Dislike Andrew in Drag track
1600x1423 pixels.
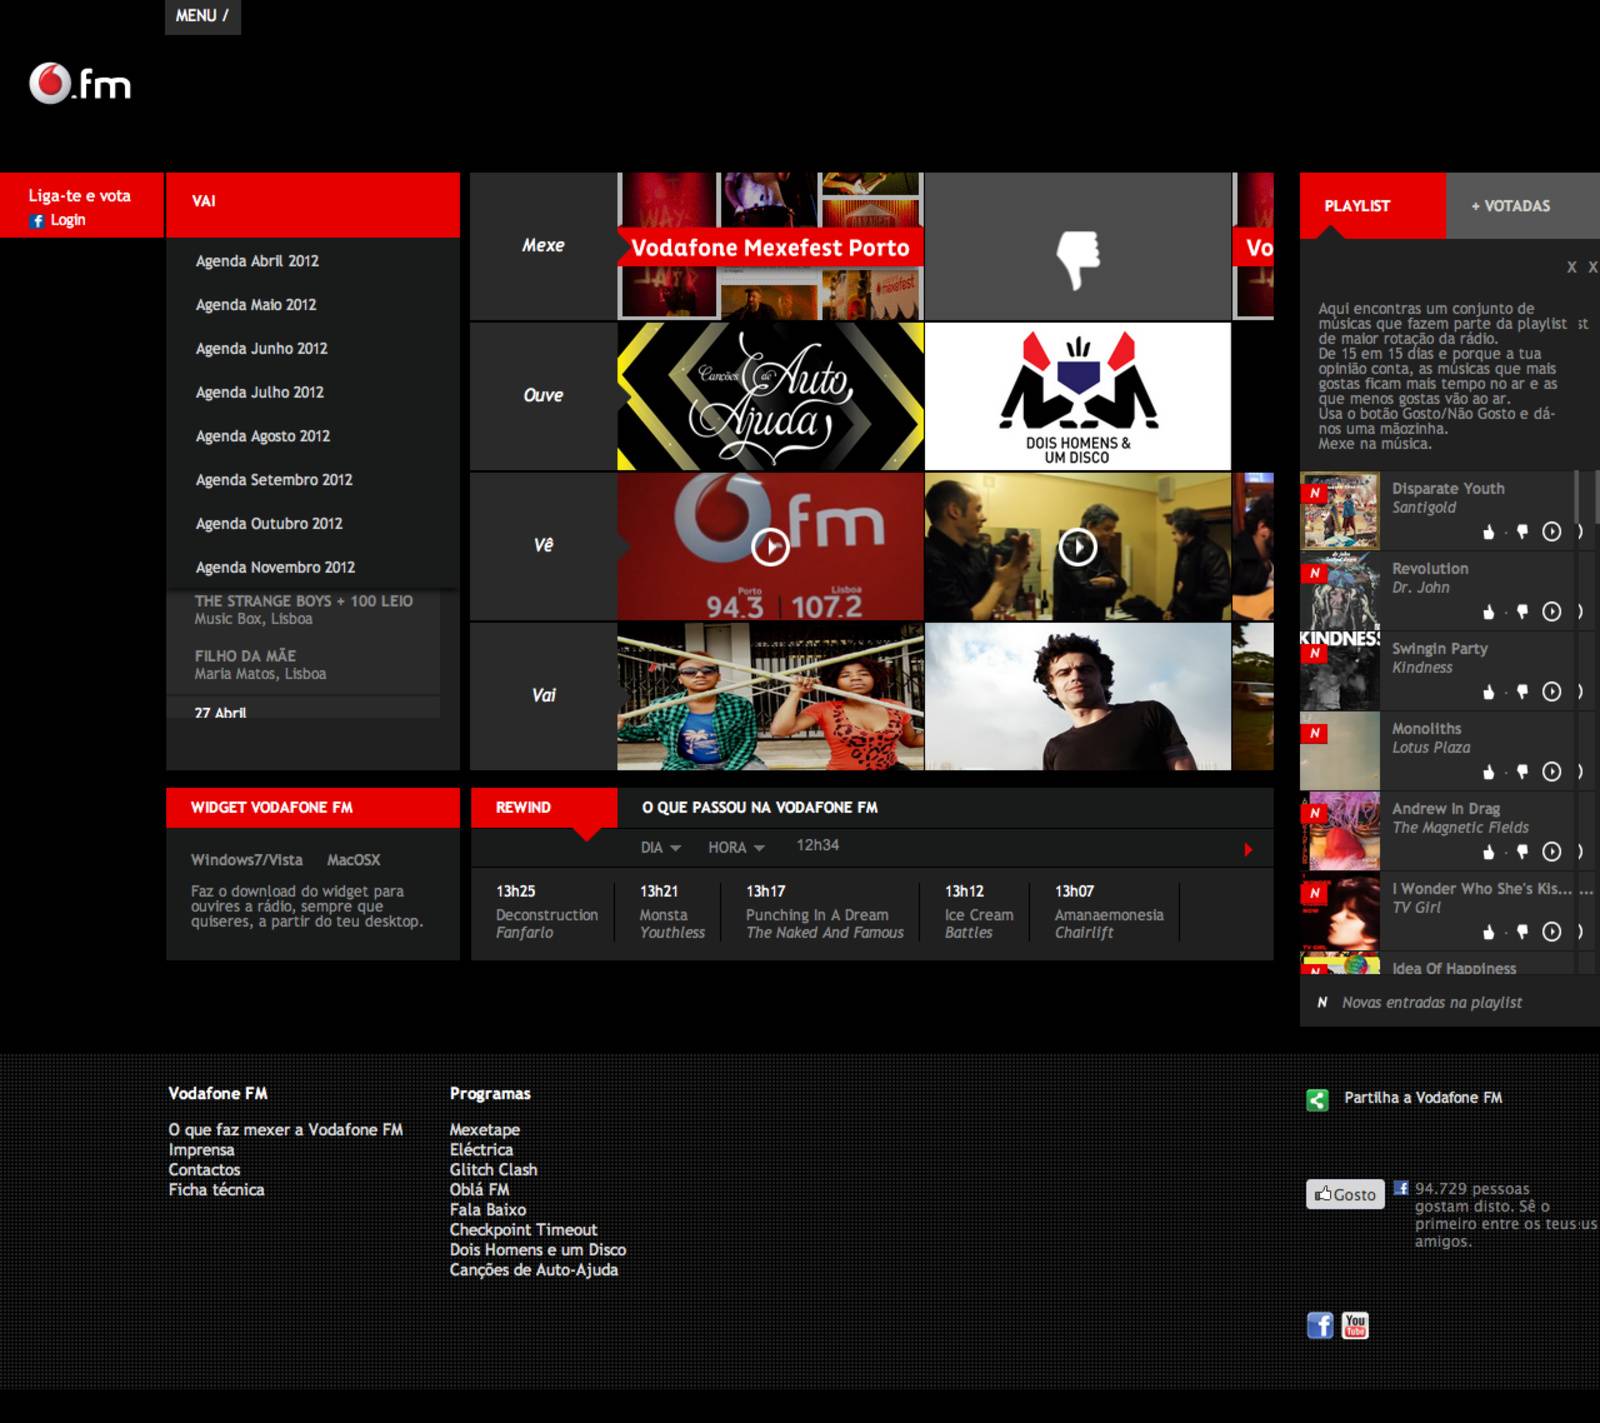click(1522, 852)
